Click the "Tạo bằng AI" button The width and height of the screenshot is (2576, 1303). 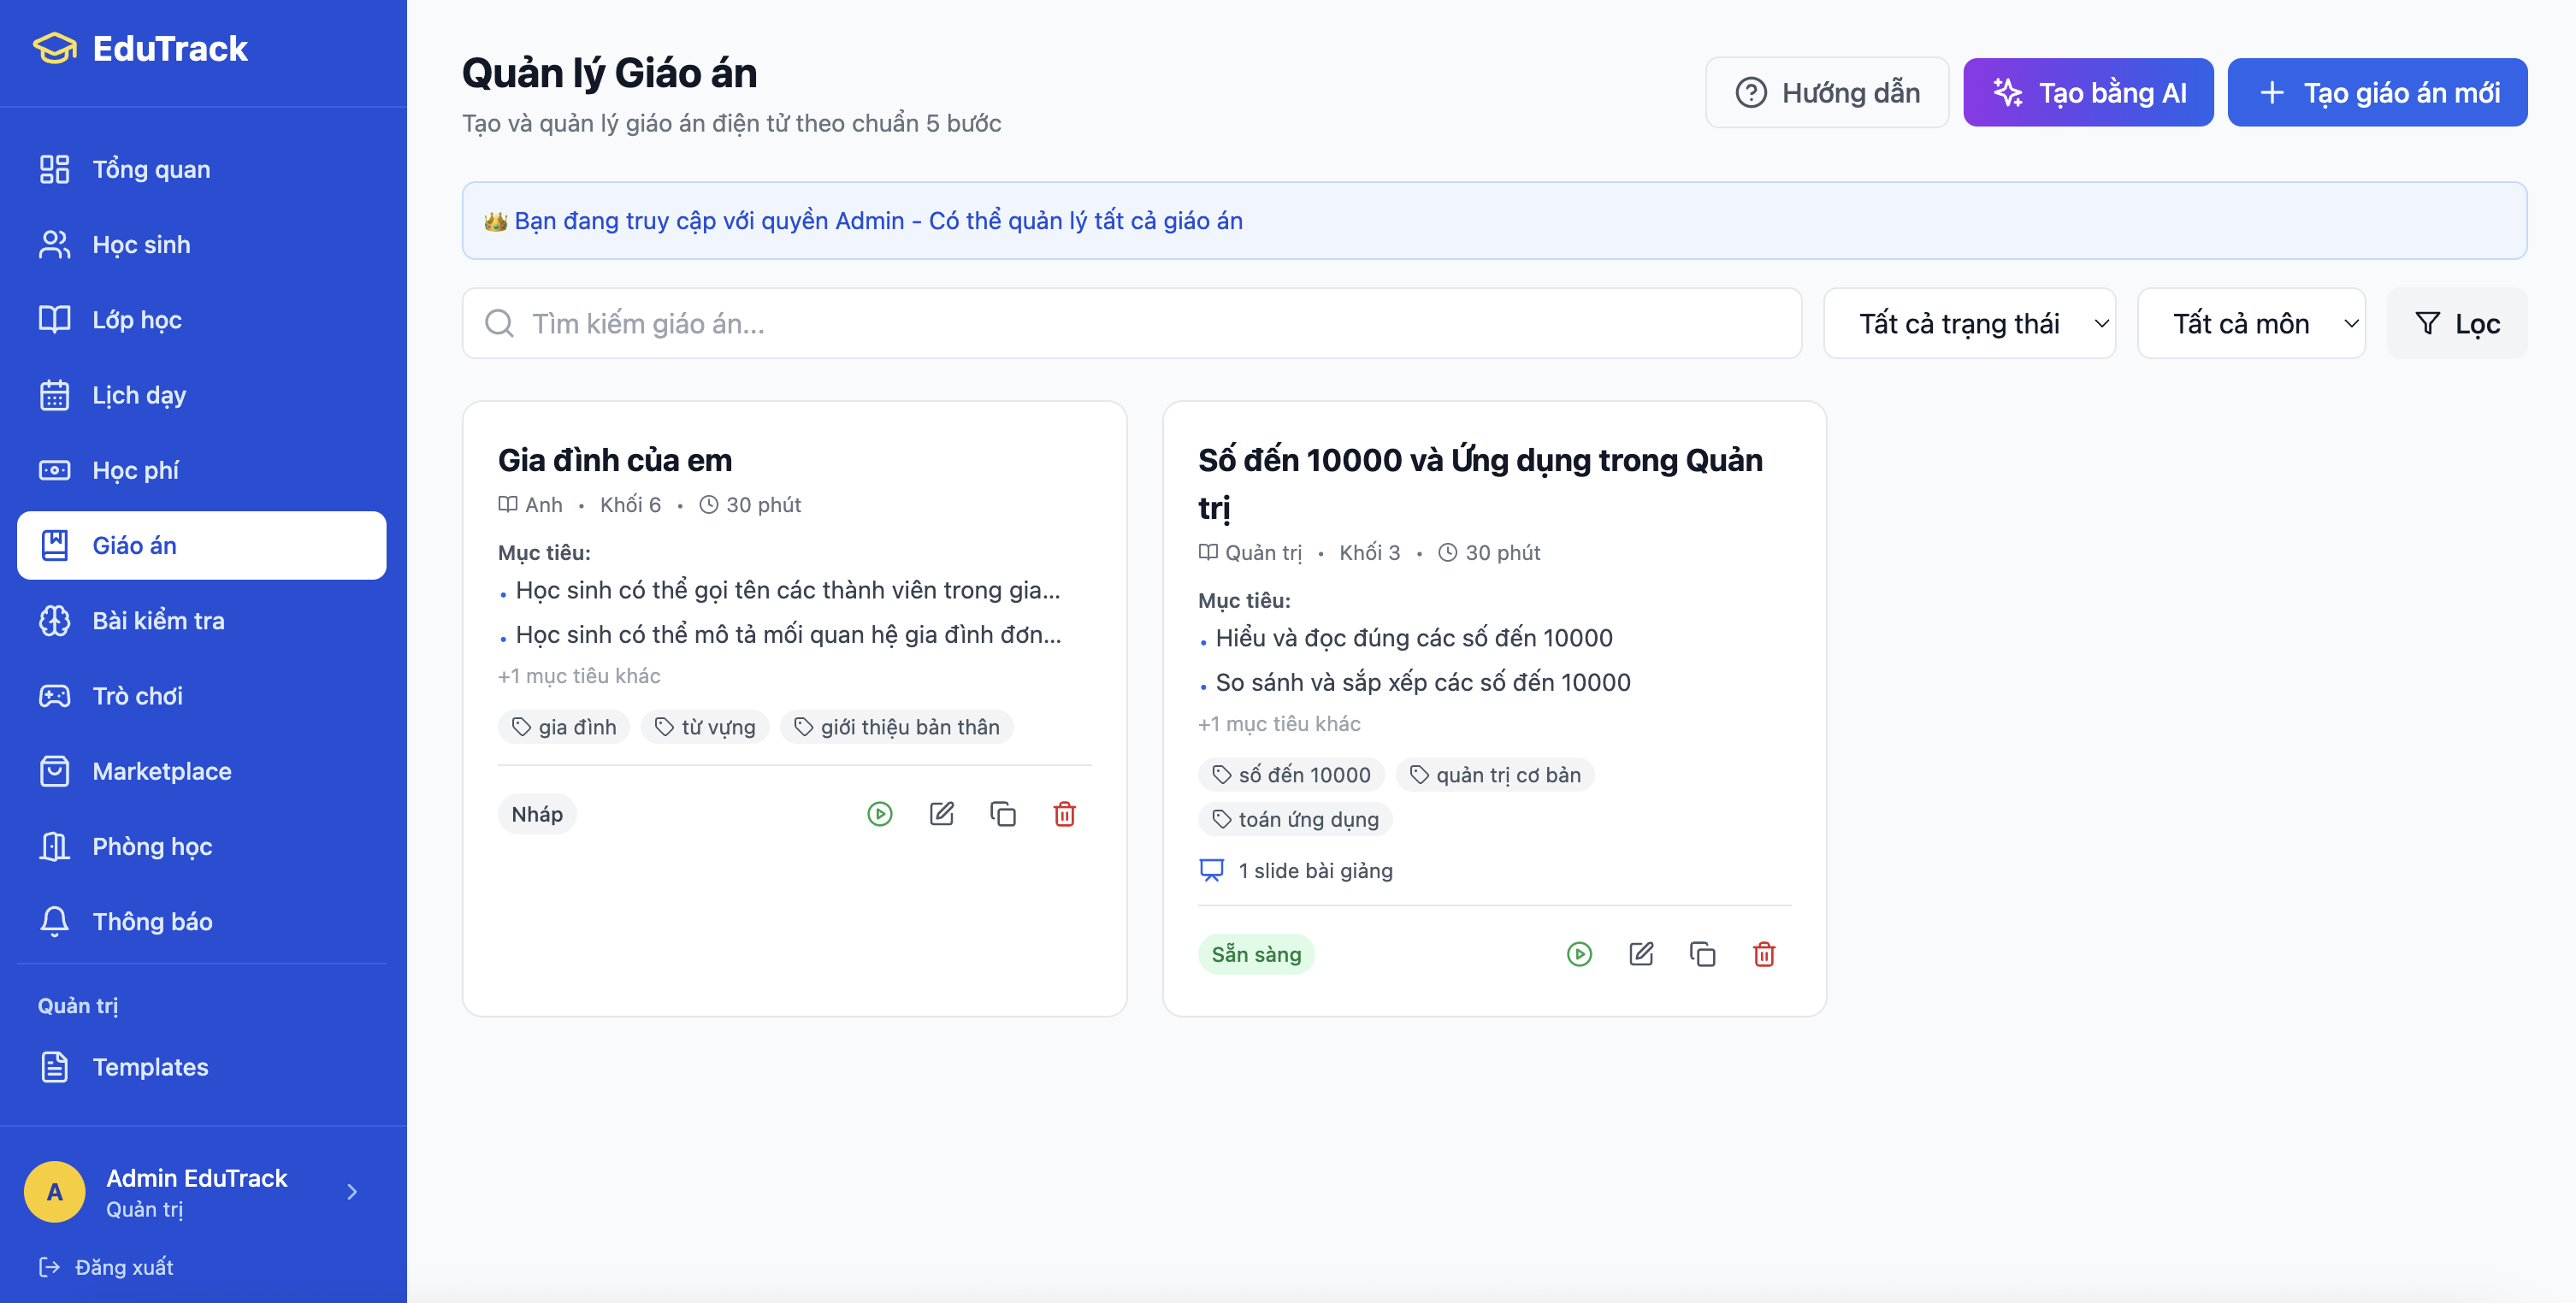click(2088, 92)
